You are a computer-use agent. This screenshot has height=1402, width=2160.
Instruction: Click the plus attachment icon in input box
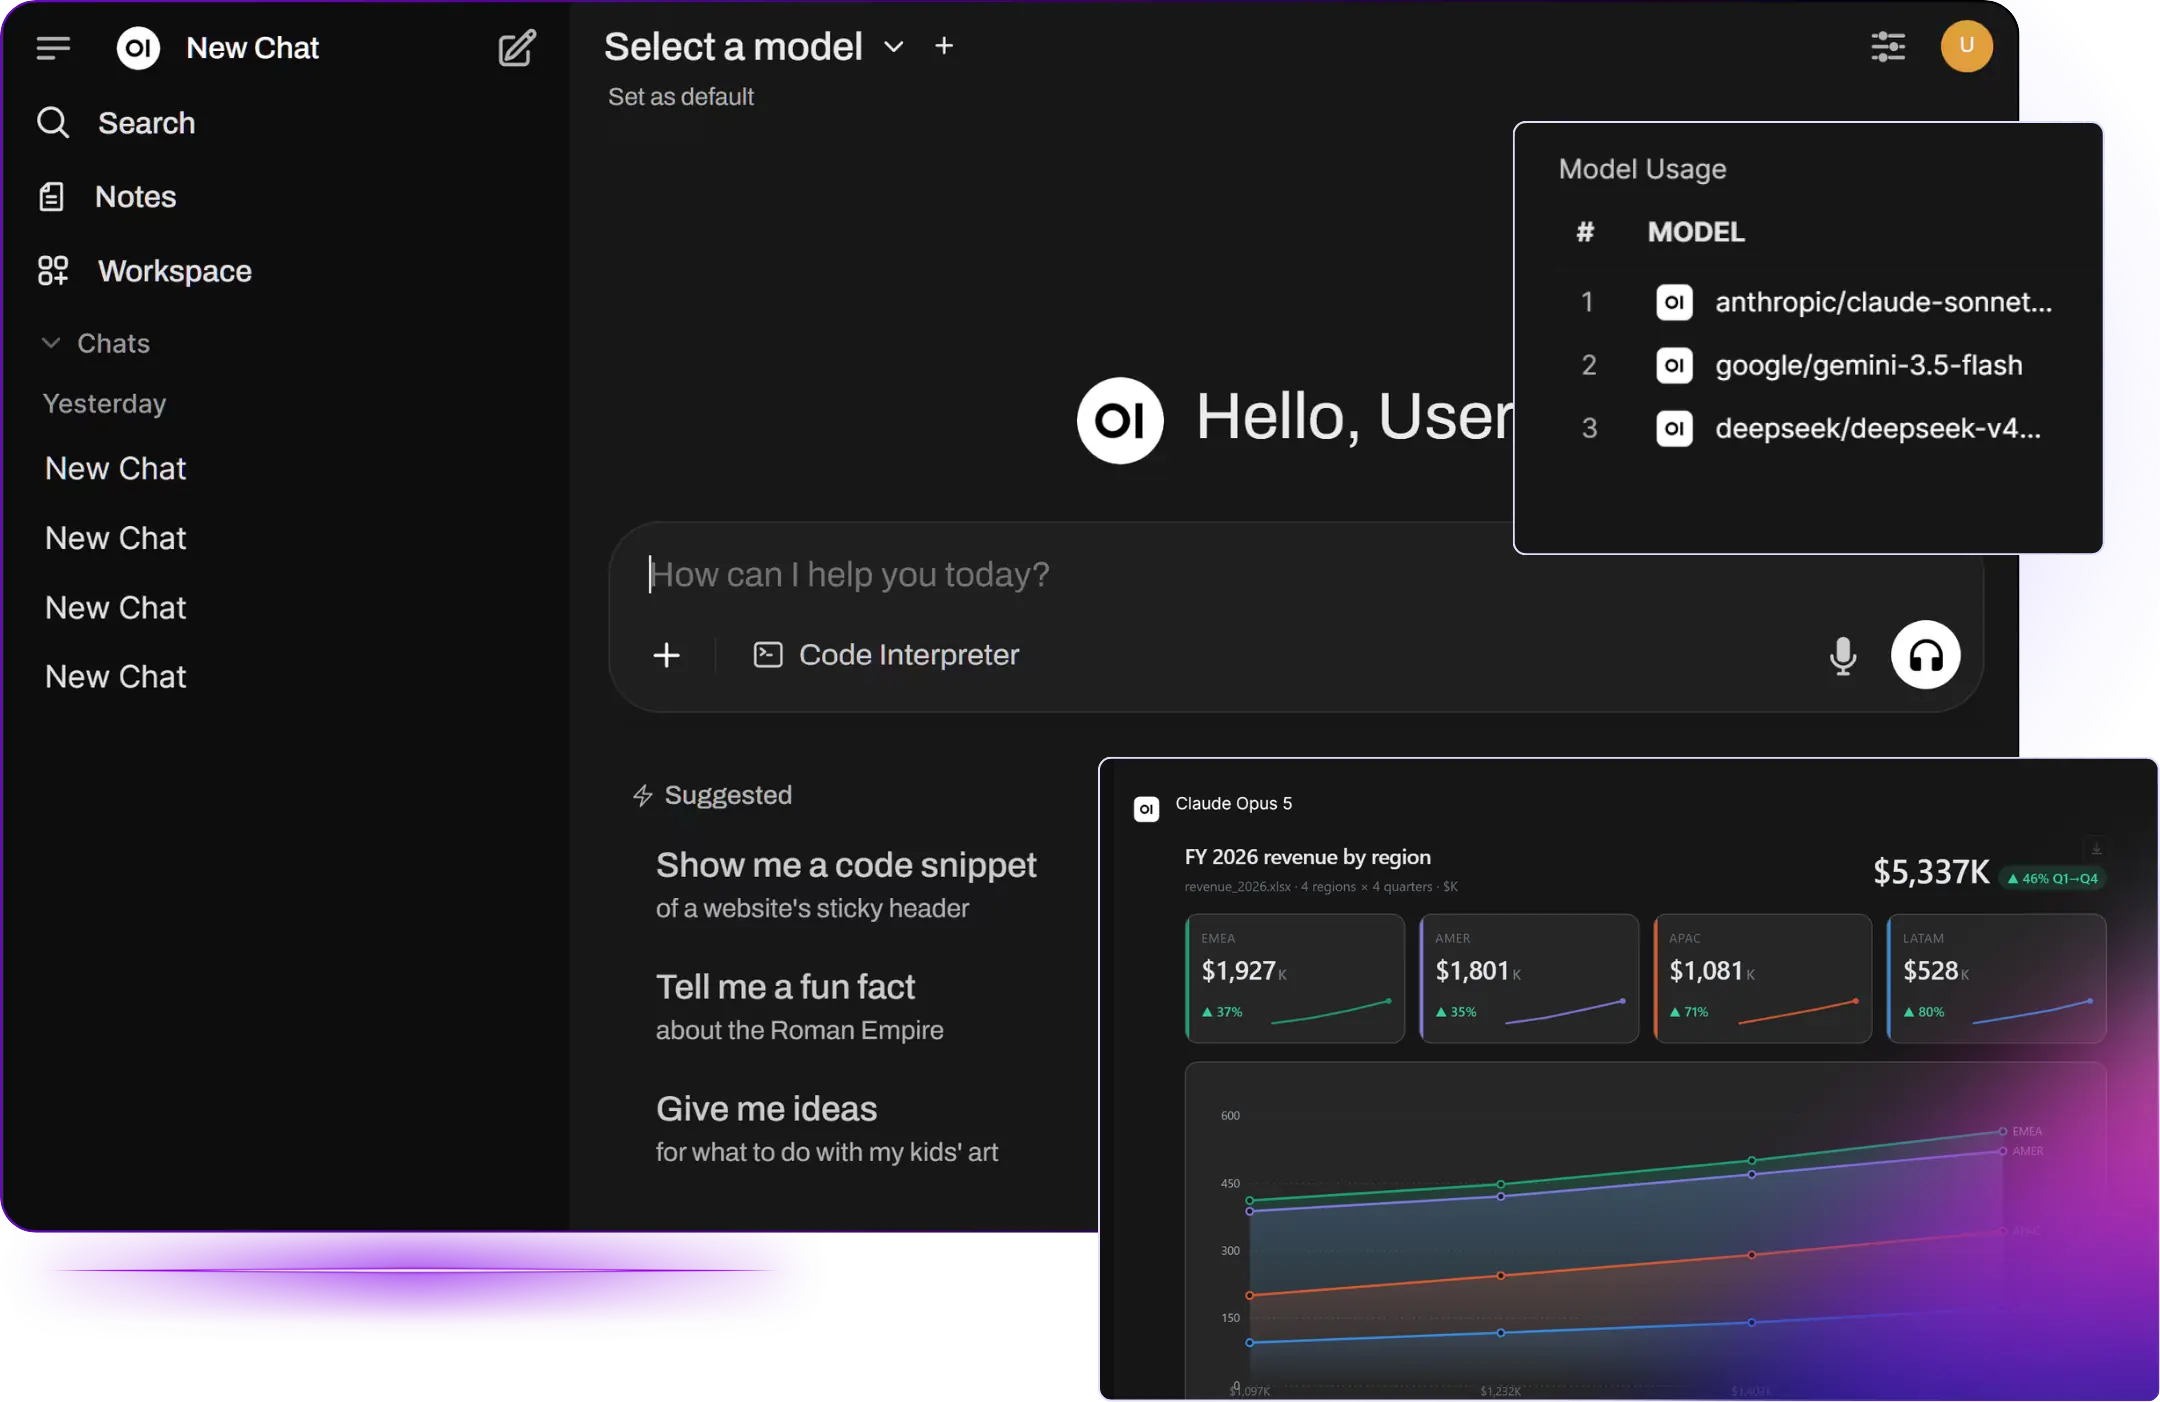(666, 655)
